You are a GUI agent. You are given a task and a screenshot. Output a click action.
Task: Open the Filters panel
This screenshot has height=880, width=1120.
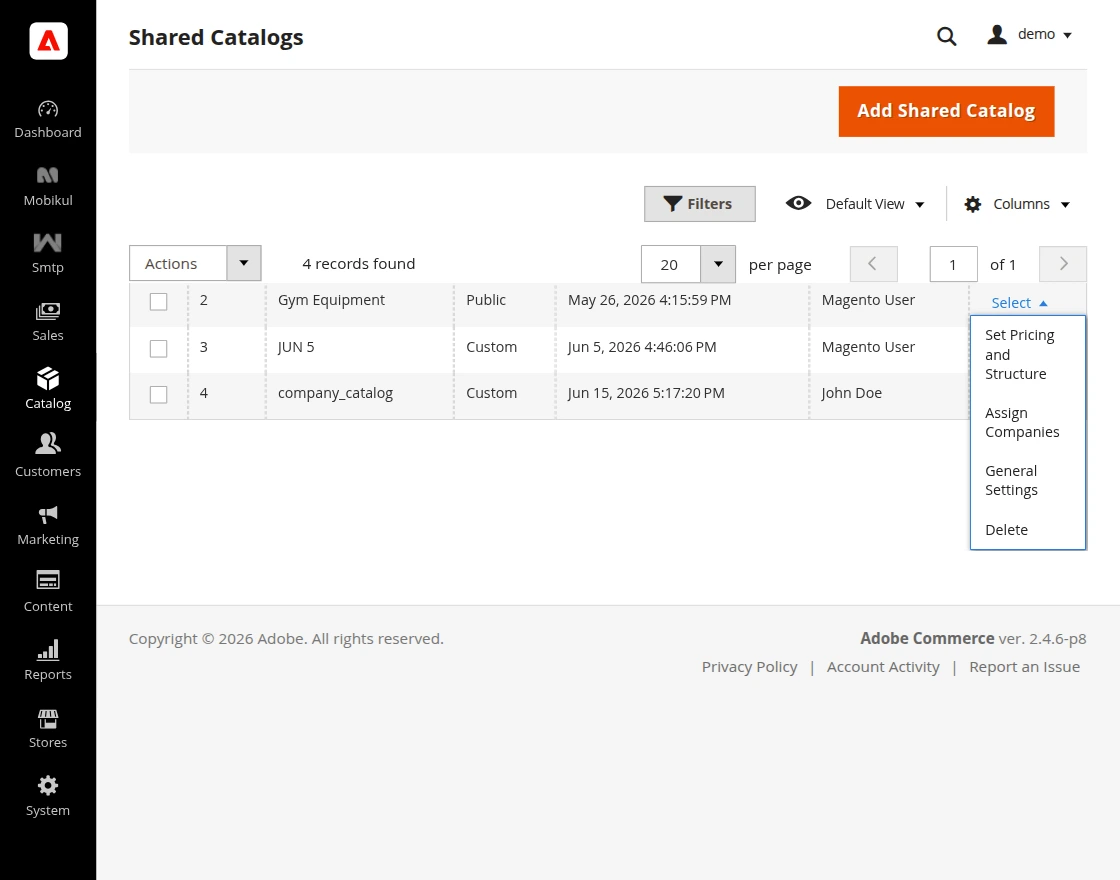click(699, 204)
